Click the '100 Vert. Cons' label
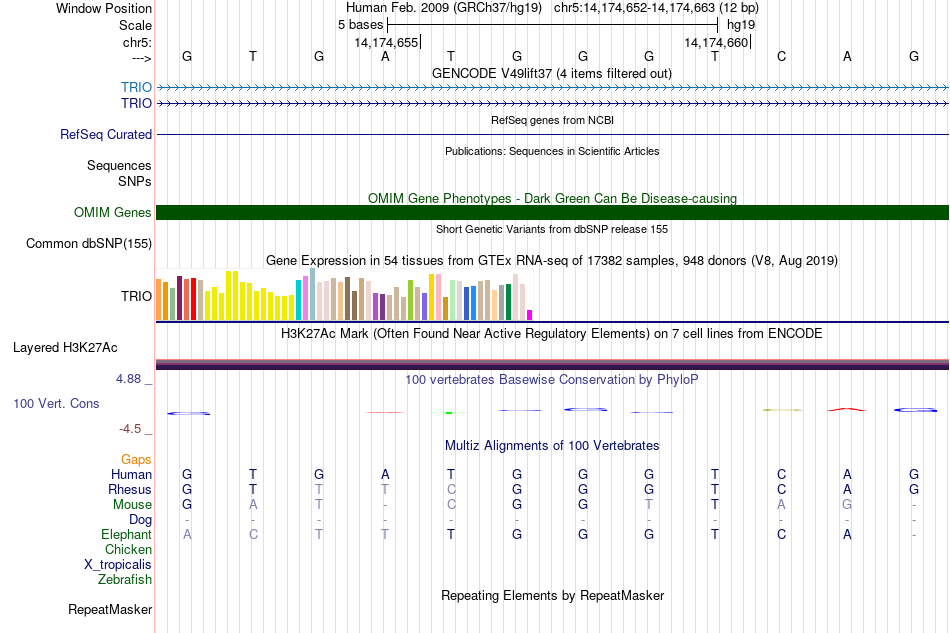950x633 pixels. [56, 403]
